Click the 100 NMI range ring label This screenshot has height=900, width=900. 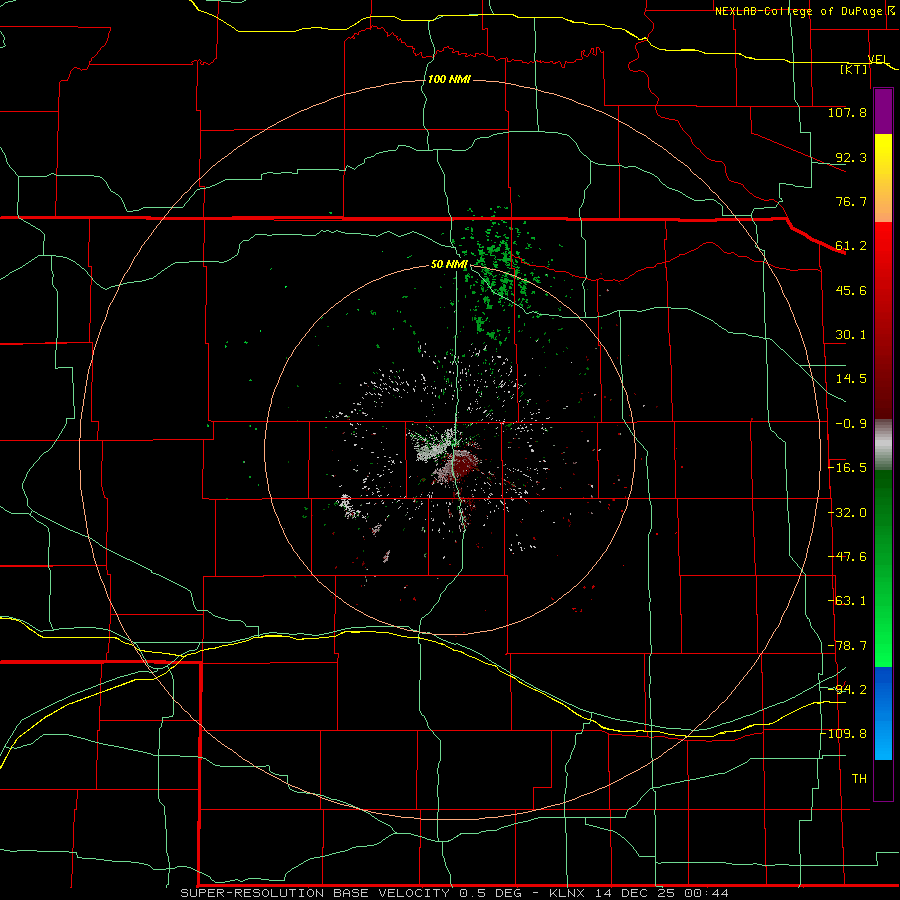449,79
